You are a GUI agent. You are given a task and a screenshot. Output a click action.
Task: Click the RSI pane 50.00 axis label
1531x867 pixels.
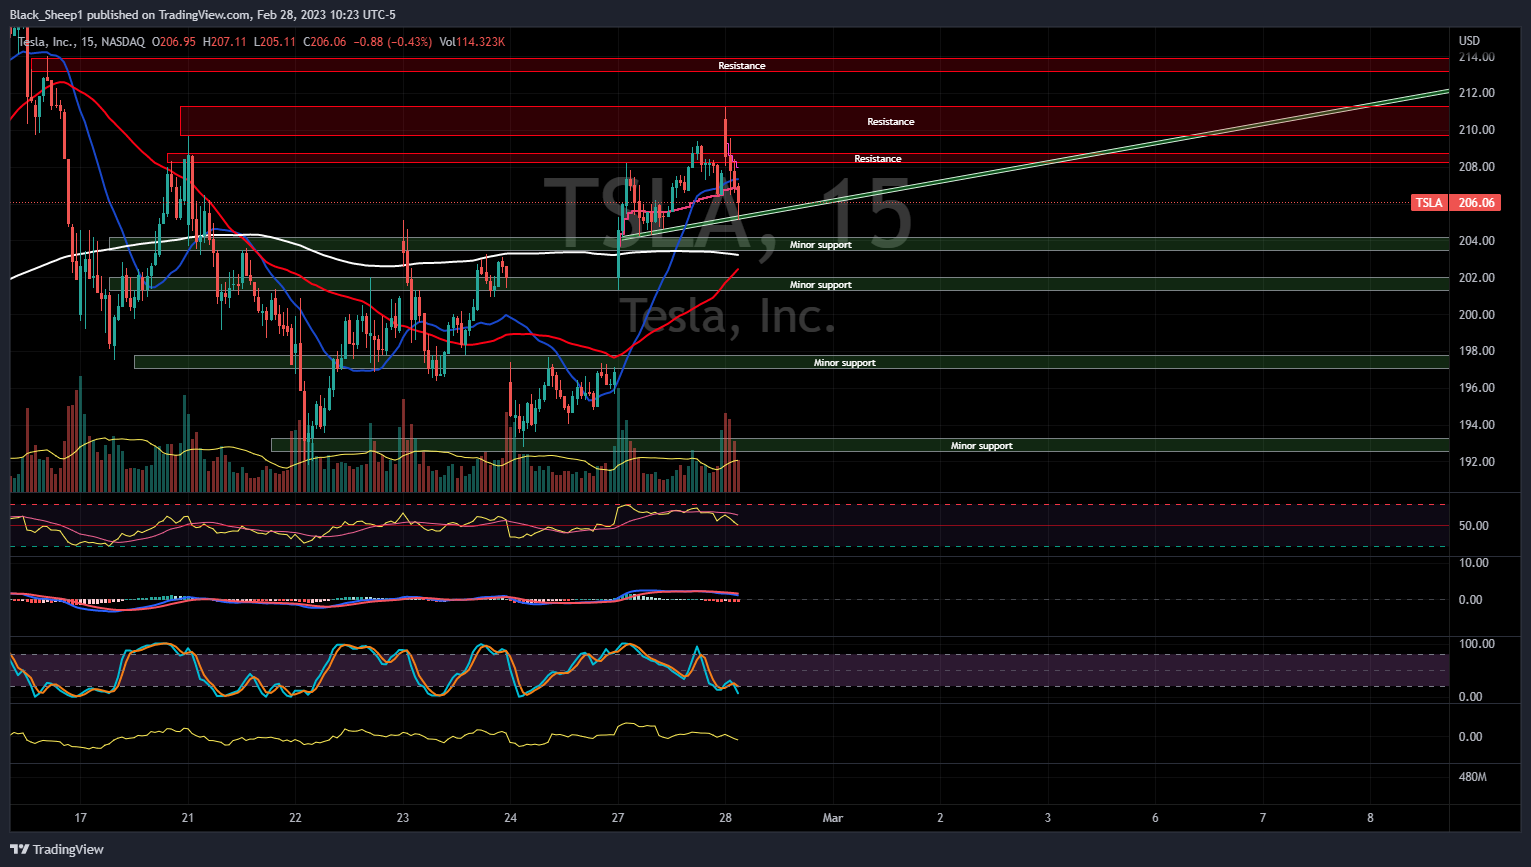[x=1473, y=526]
